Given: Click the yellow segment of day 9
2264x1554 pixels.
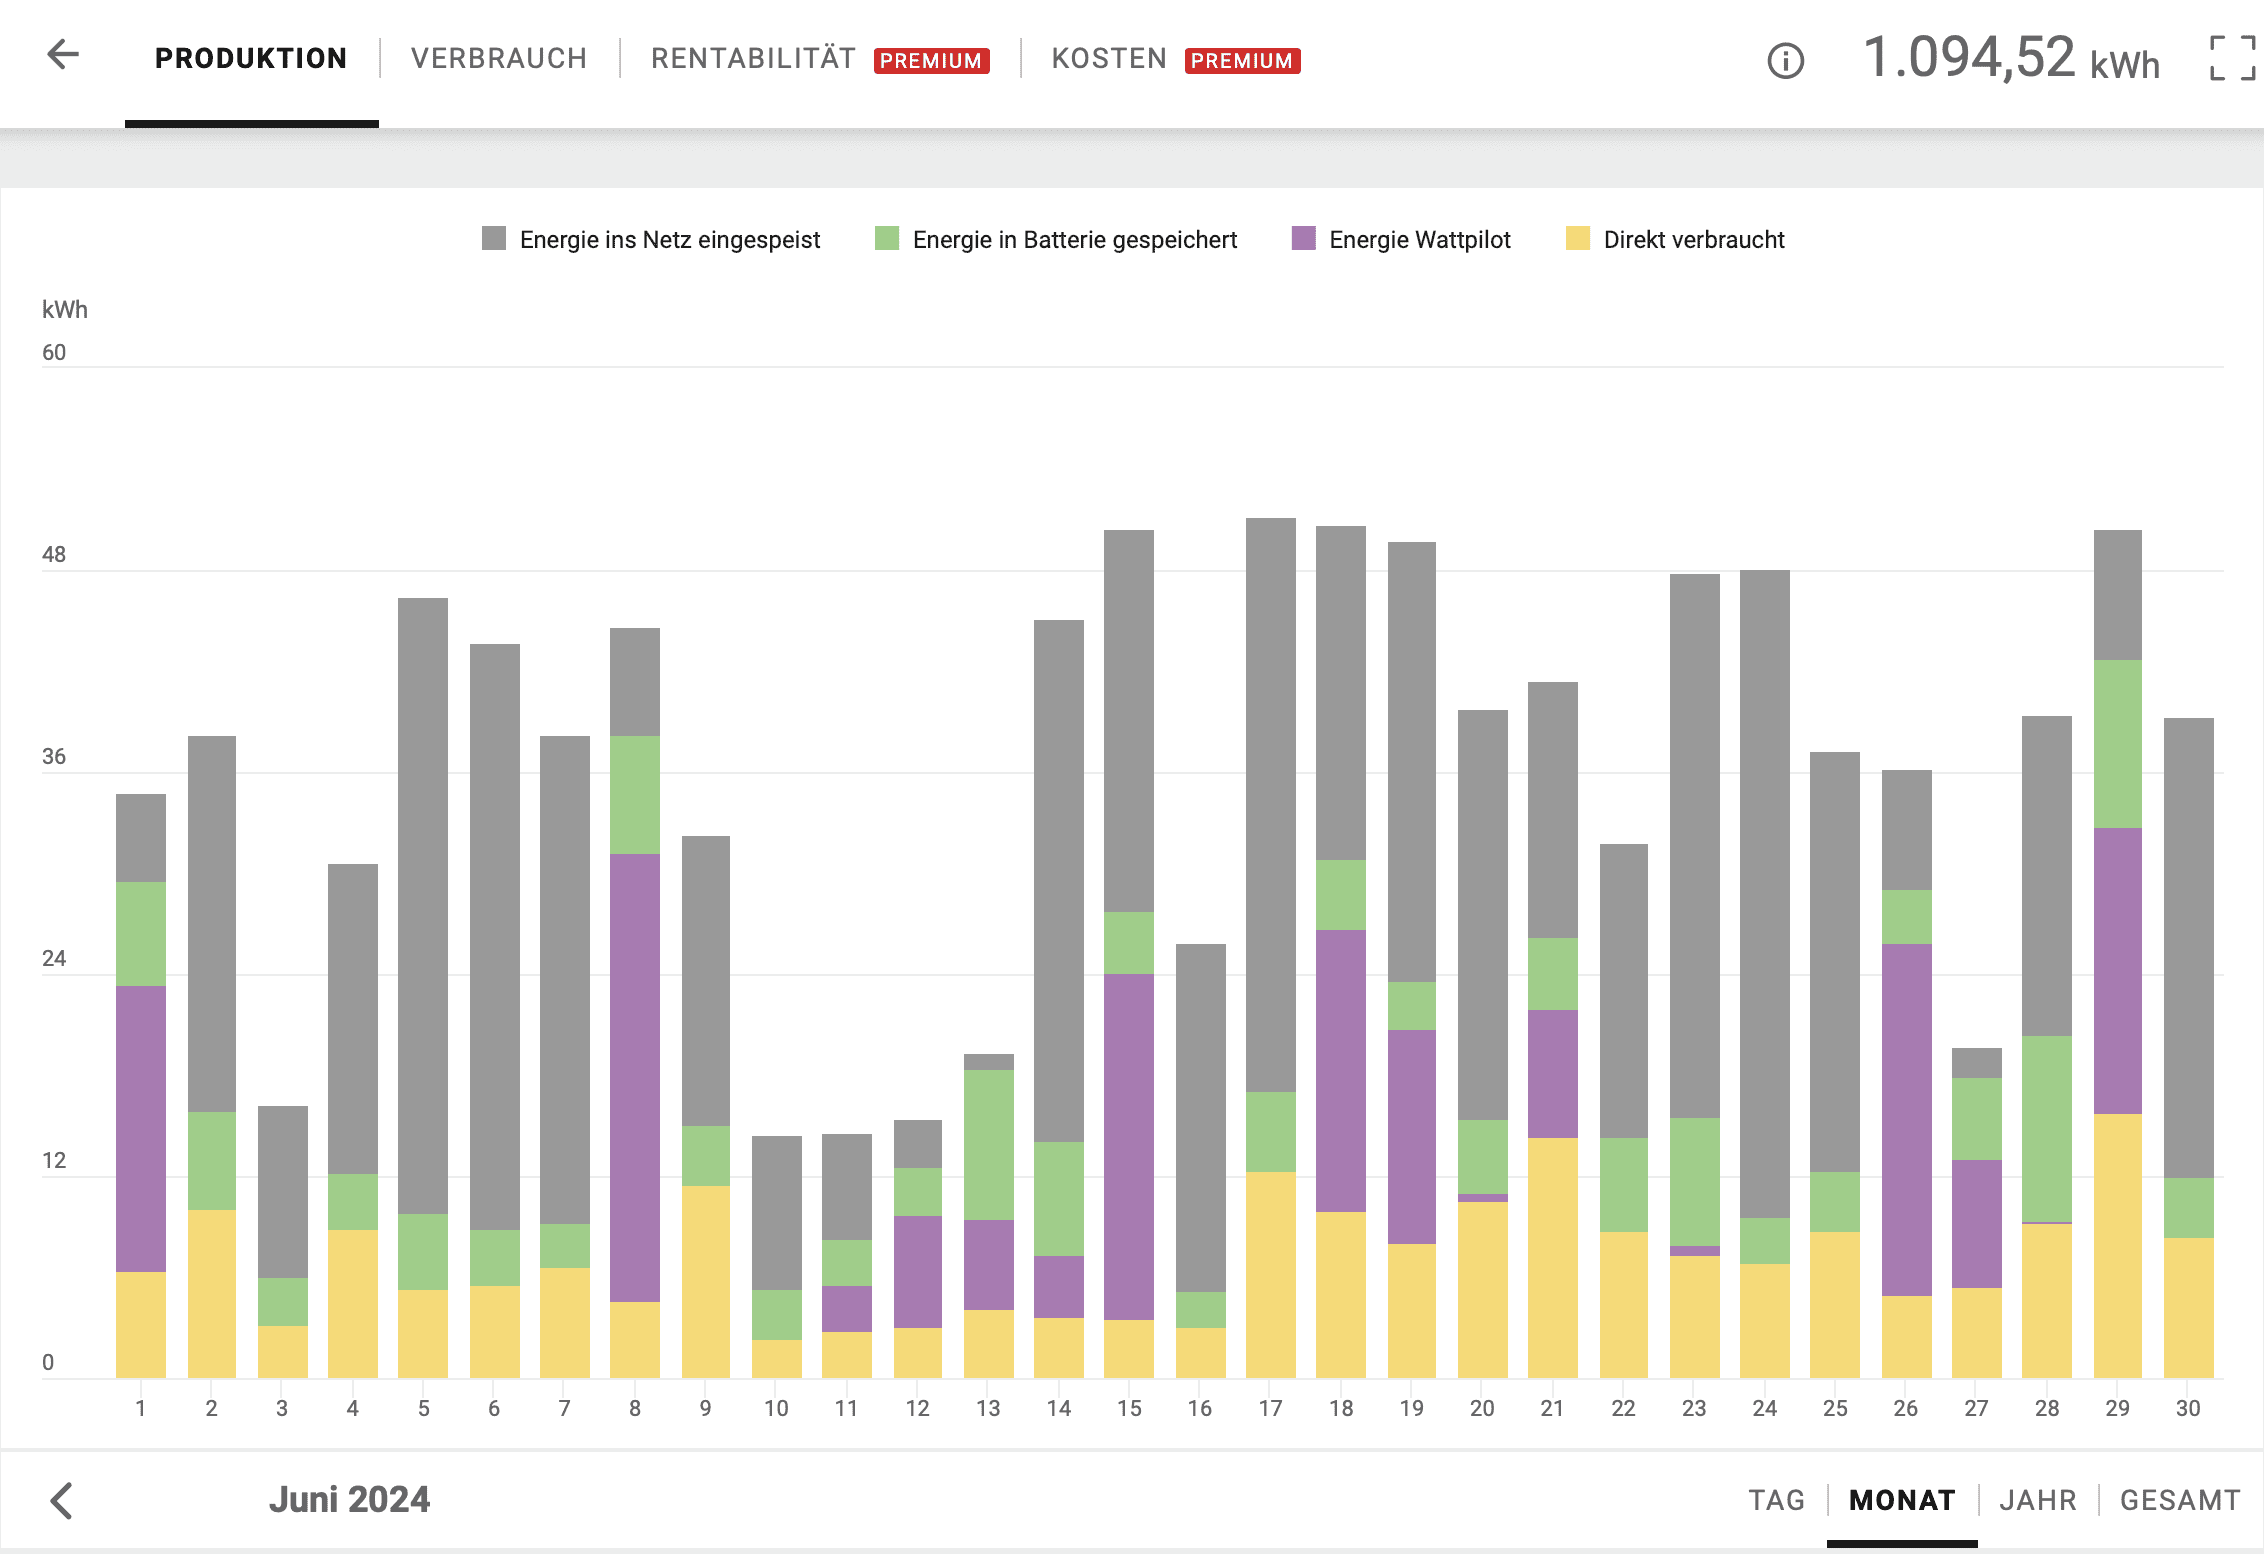Looking at the screenshot, I should click(706, 1282).
